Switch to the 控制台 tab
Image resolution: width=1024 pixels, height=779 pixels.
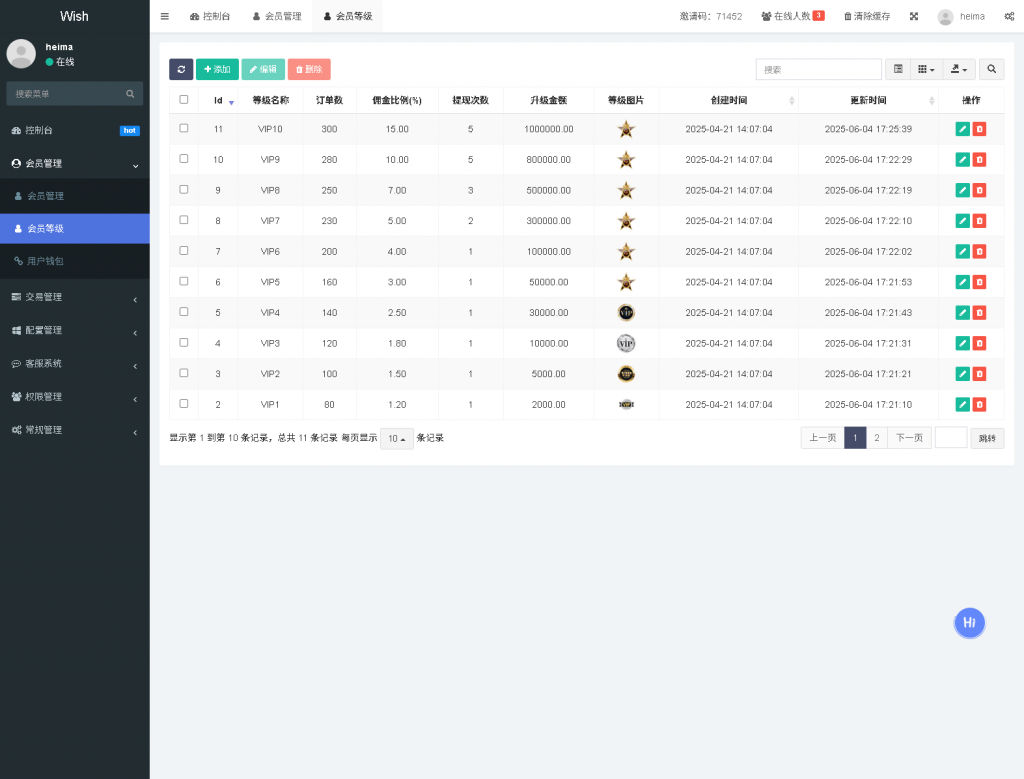point(209,16)
